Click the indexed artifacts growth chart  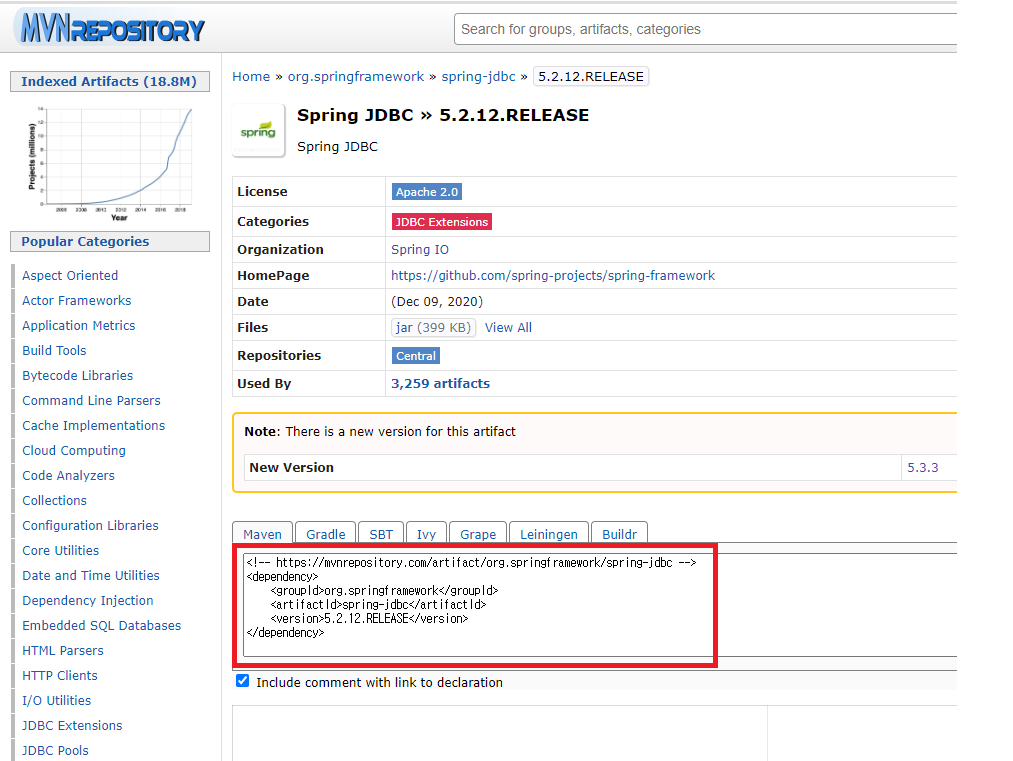click(x=110, y=163)
